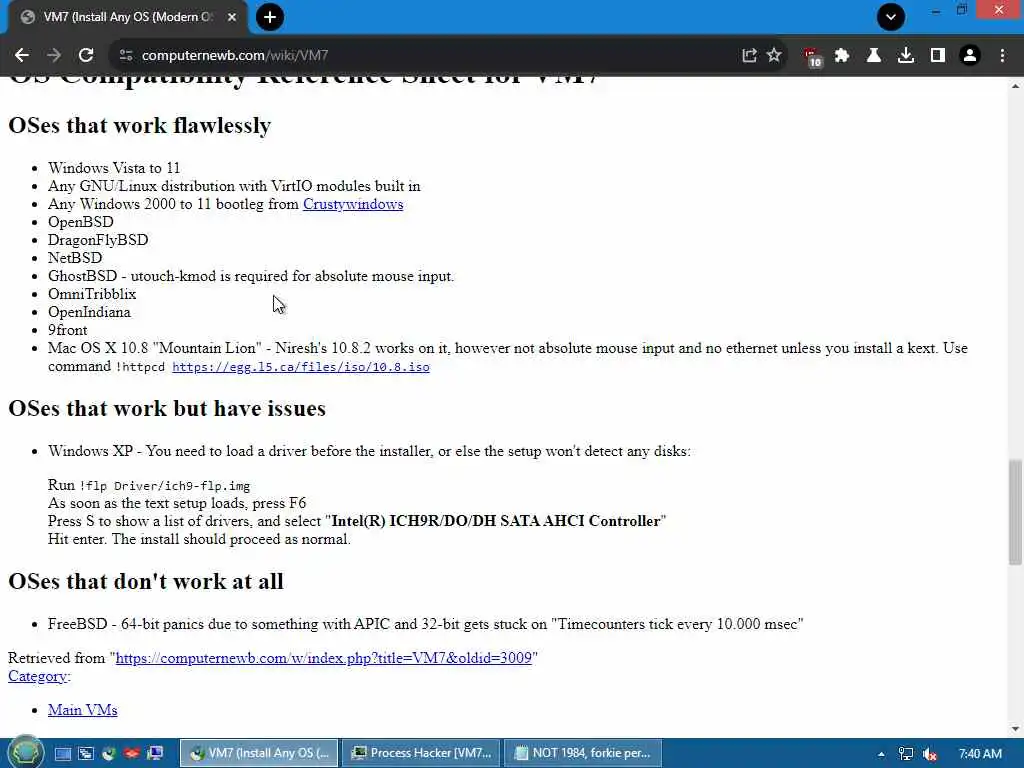The height and width of the screenshot is (768, 1024).
Task: View site information icon in address bar
Action: click(x=126, y=56)
